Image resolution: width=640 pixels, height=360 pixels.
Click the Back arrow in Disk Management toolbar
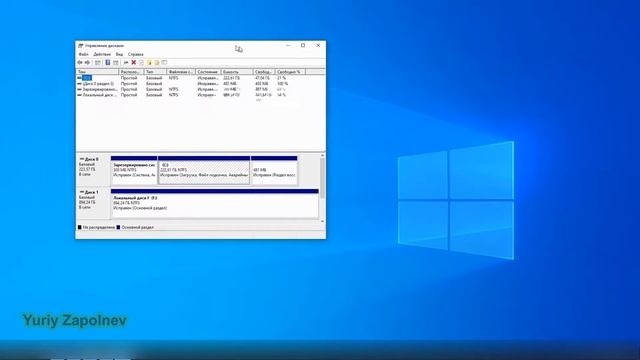click(80, 62)
